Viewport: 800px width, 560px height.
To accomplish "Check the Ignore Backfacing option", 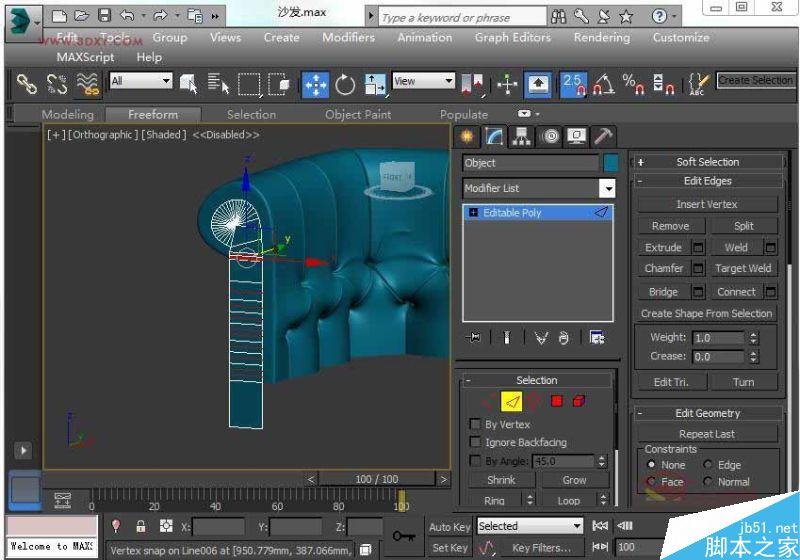I will 475,442.
